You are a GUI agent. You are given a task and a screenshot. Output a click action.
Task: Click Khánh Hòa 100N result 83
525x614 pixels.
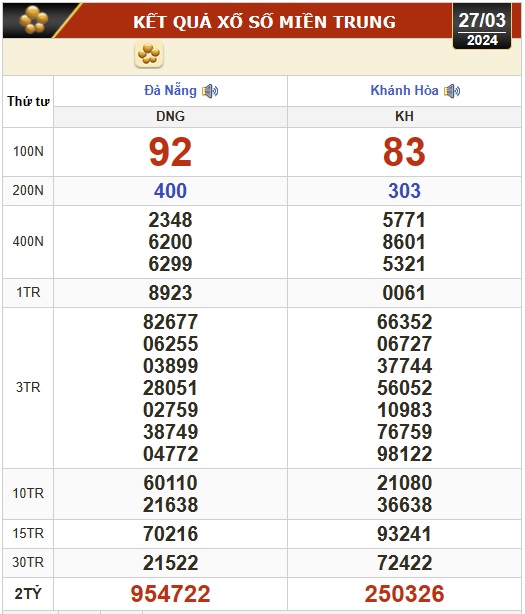(x=404, y=152)
